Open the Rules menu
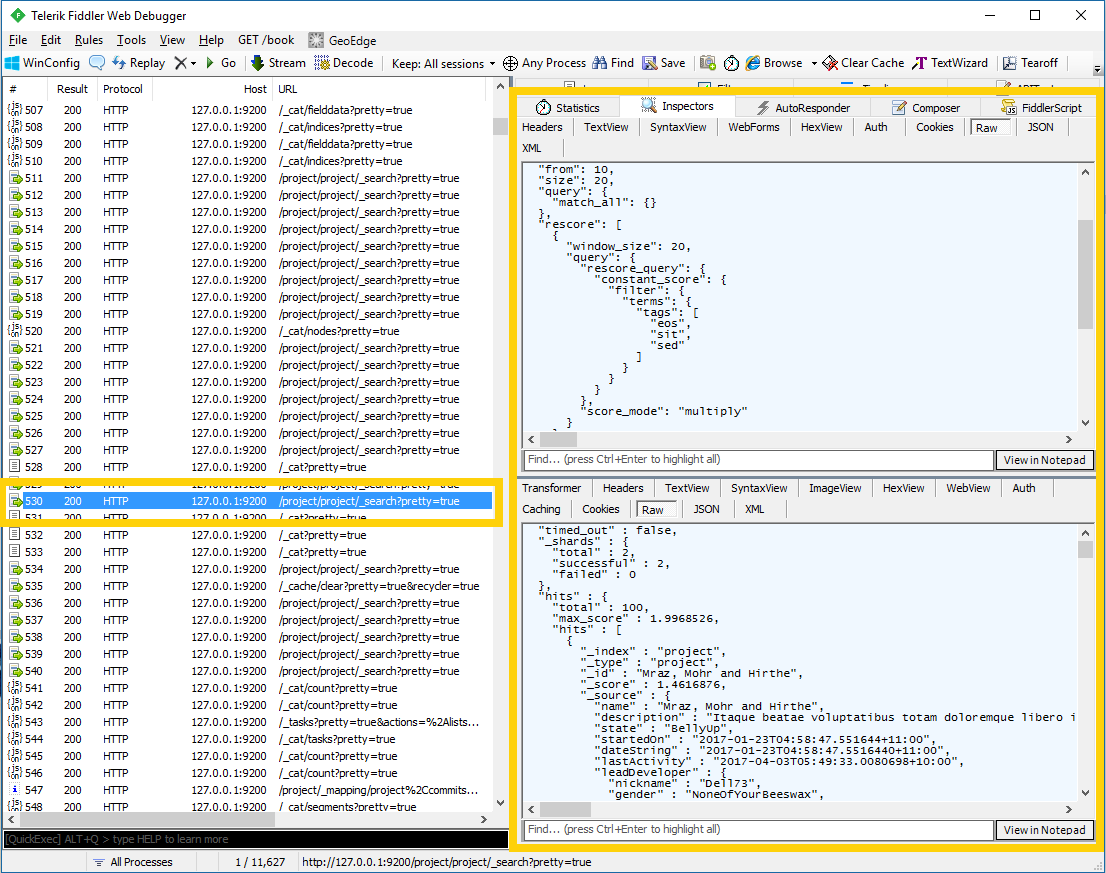 (x=89, y=40)
